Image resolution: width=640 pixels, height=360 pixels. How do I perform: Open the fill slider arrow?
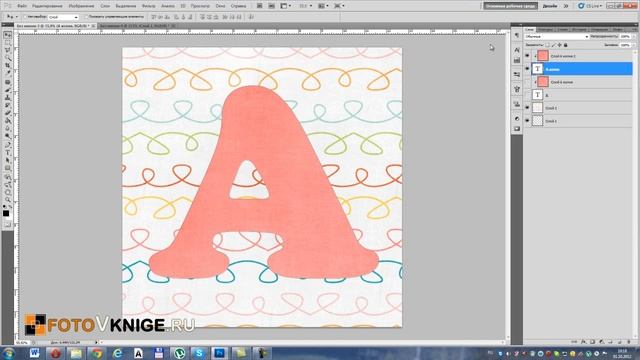coord(634,45)
